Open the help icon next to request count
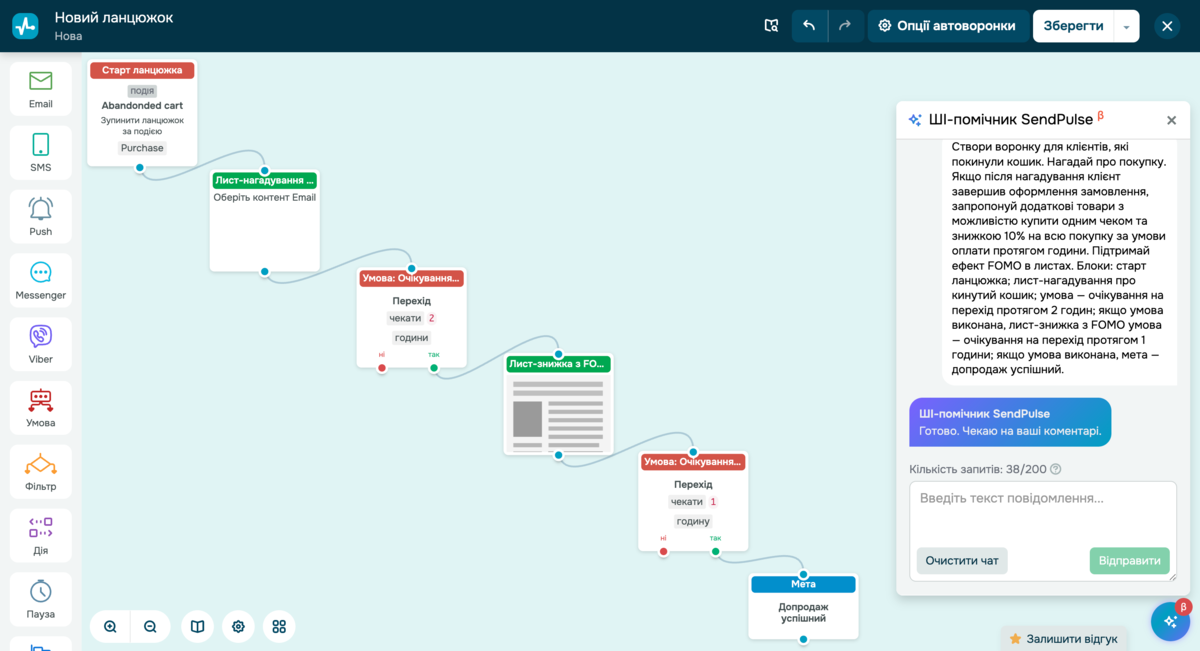The image size is (1200, 651). click(x=1055, y=469)
